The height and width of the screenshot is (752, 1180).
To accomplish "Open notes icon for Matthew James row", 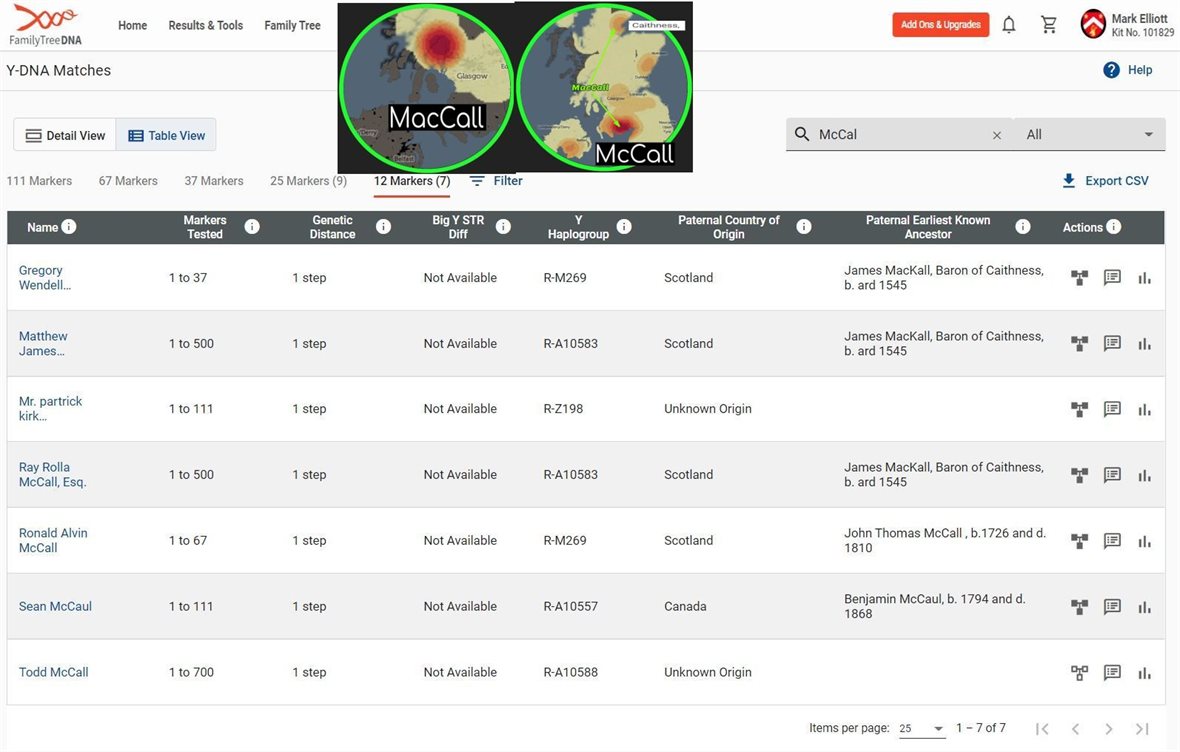I will [1112, 344].
